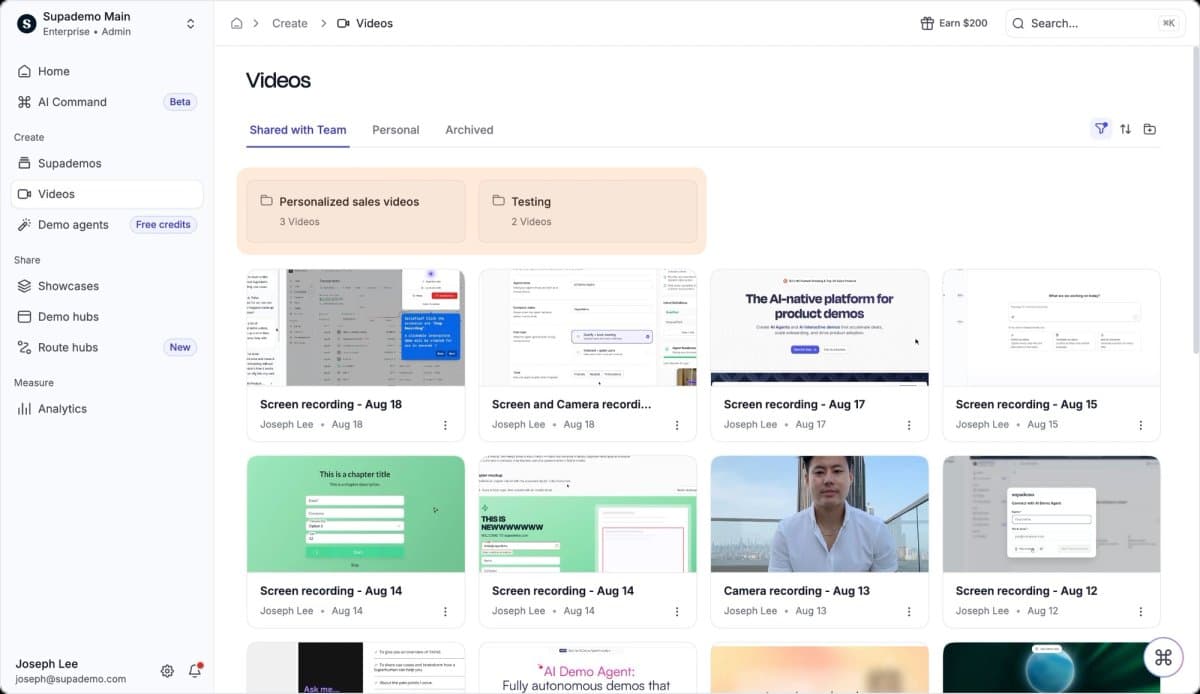This screenshot has height=694, width=1200.
Task: Click the Videos page heading
Action: [x=278, y=80]
